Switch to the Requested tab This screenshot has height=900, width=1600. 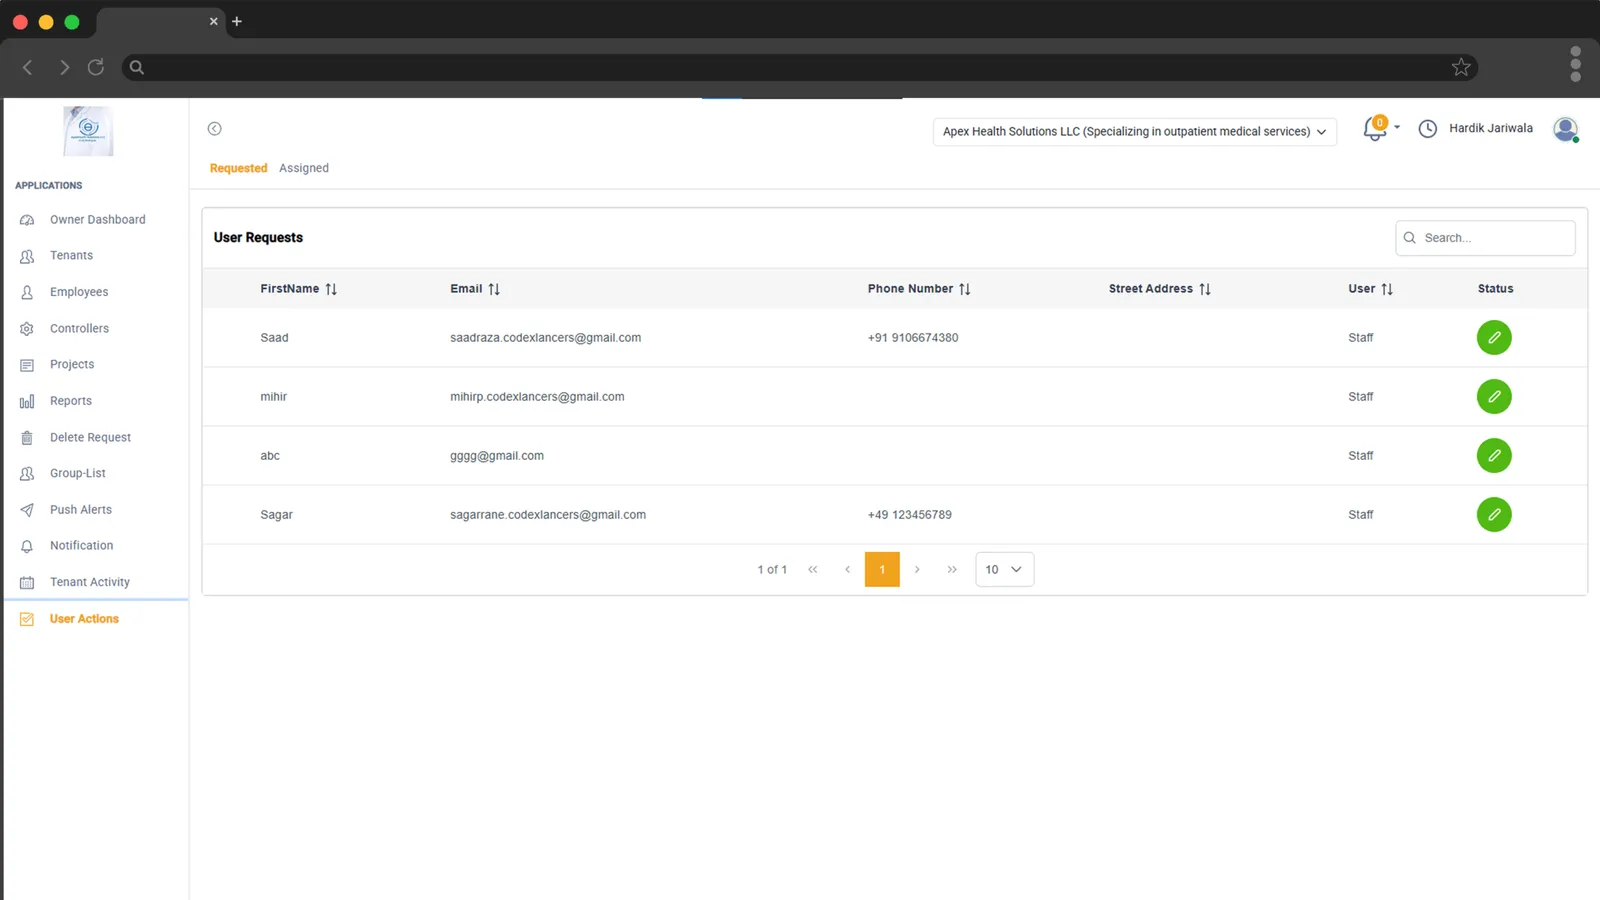point(238,168)
